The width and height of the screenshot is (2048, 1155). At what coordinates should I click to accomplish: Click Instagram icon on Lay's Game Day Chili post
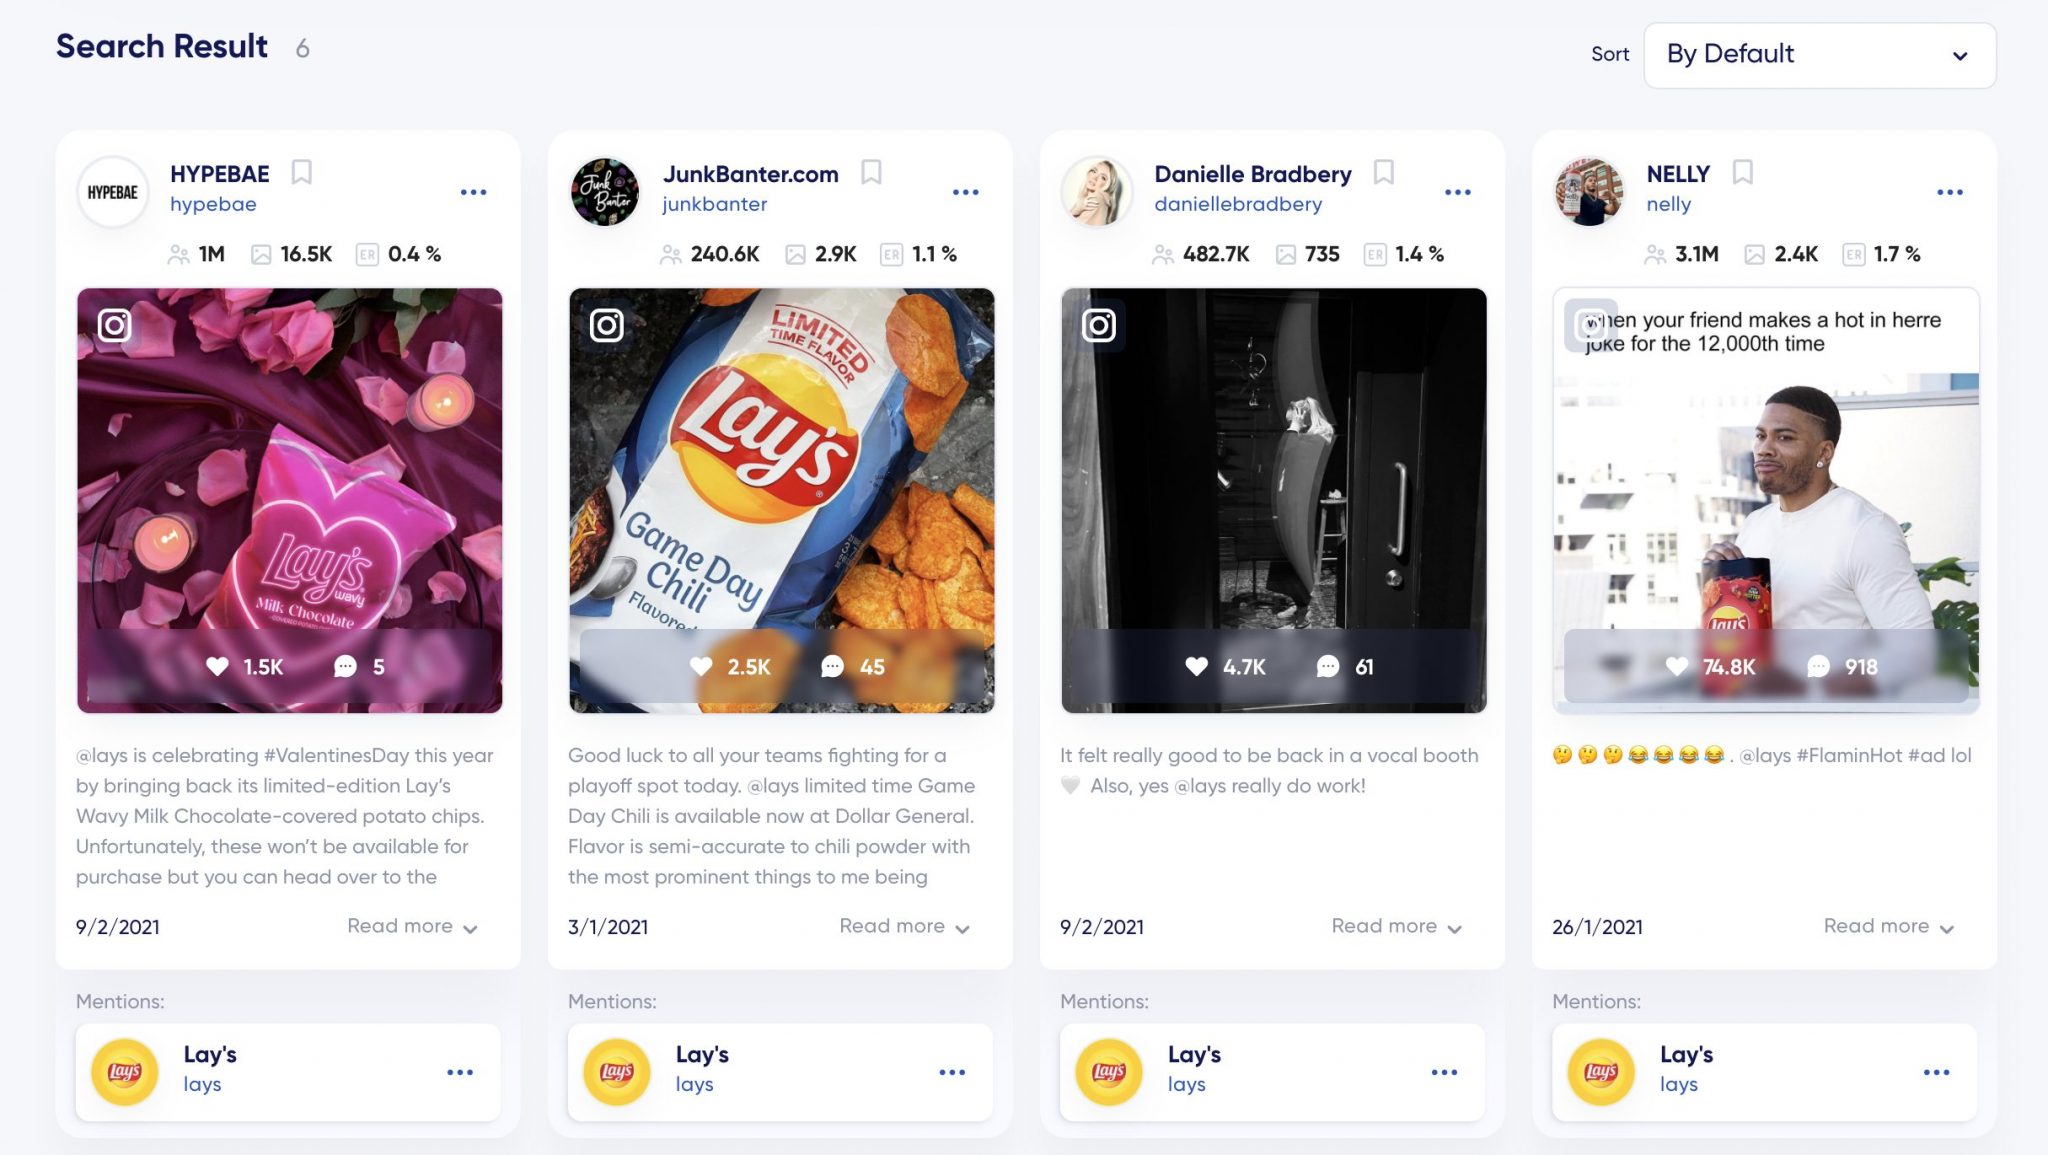tap(606, 325)
